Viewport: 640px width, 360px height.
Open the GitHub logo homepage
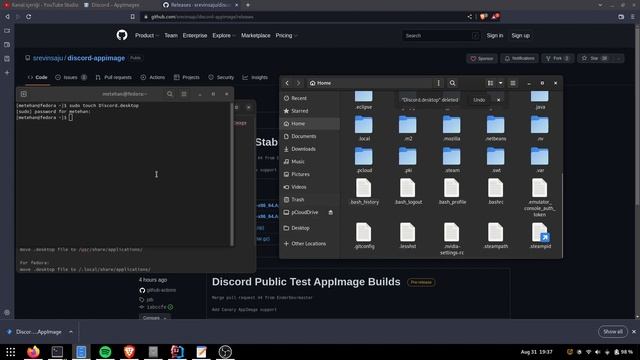[x=122, y=35]
